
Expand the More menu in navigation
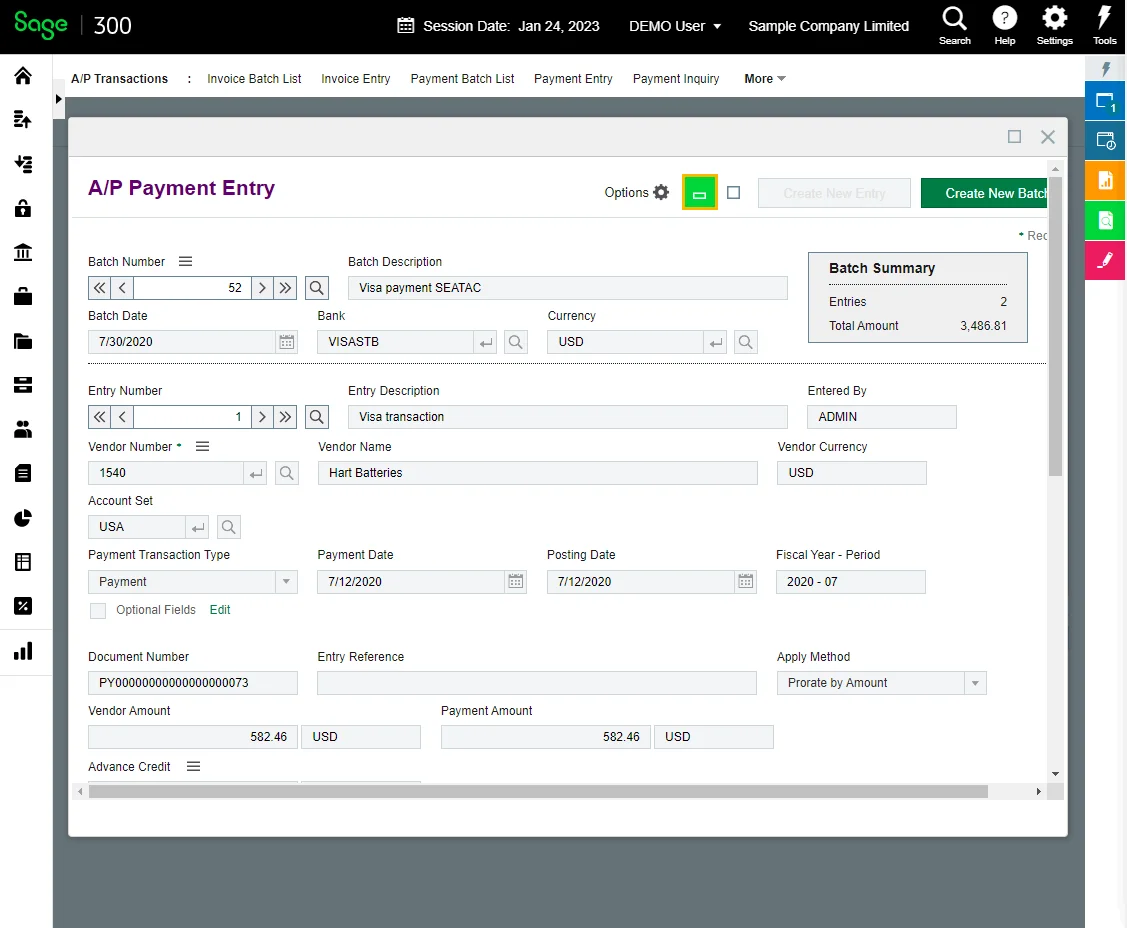[x=765, y=79]
